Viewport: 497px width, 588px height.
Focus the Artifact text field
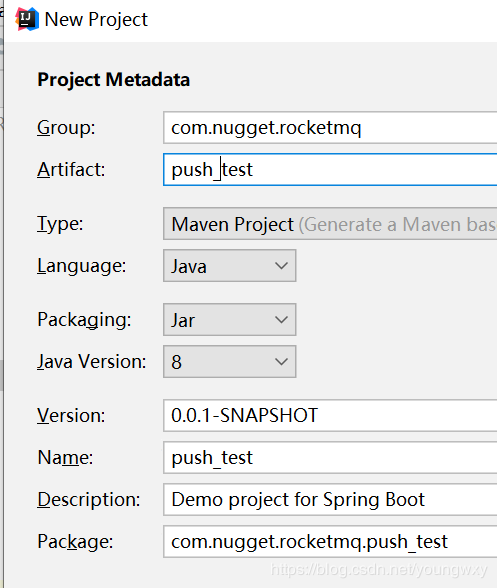point(330,170)
